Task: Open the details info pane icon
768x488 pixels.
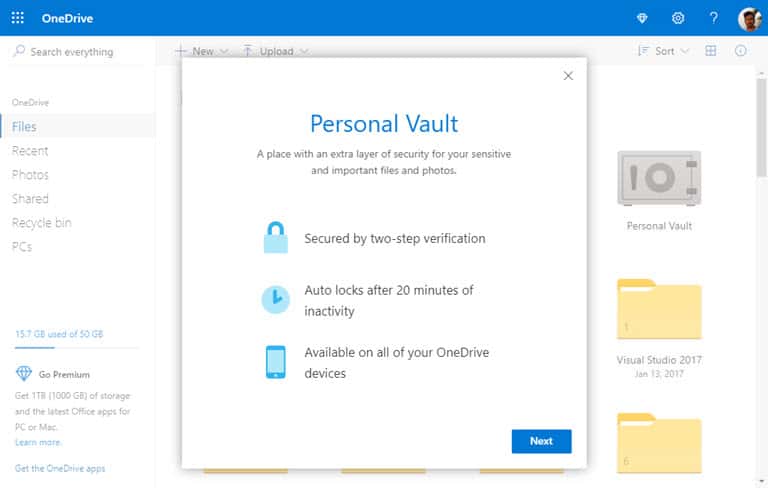Action: [x=741, y=51]
